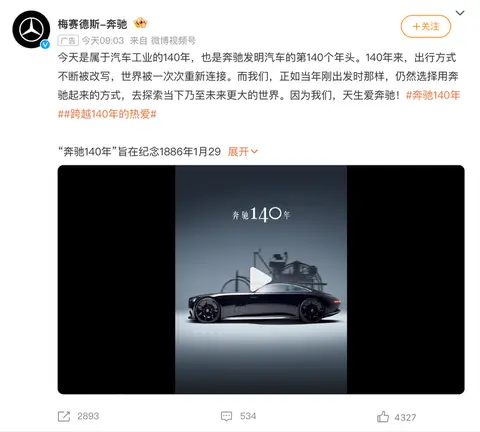Click the blue verified badge on avatar
The width and height of the screenshot is (480, 432).
45,44
